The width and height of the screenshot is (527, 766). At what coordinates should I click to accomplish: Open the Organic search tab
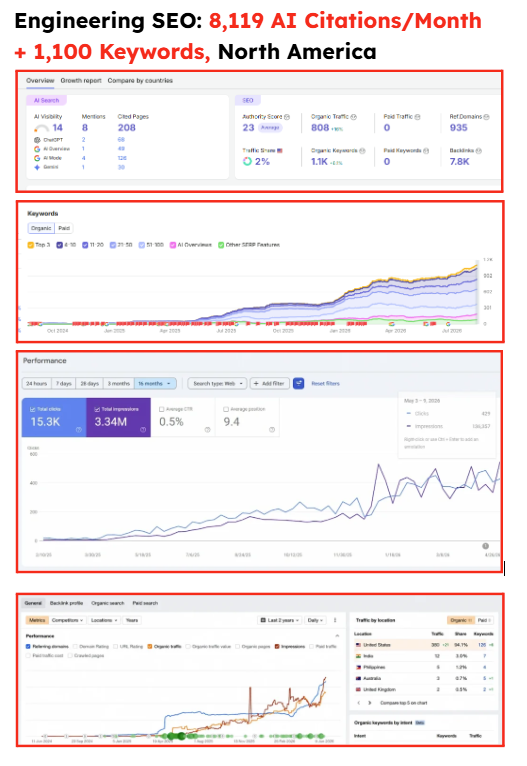pyautogui.click(x=107, y=603)
